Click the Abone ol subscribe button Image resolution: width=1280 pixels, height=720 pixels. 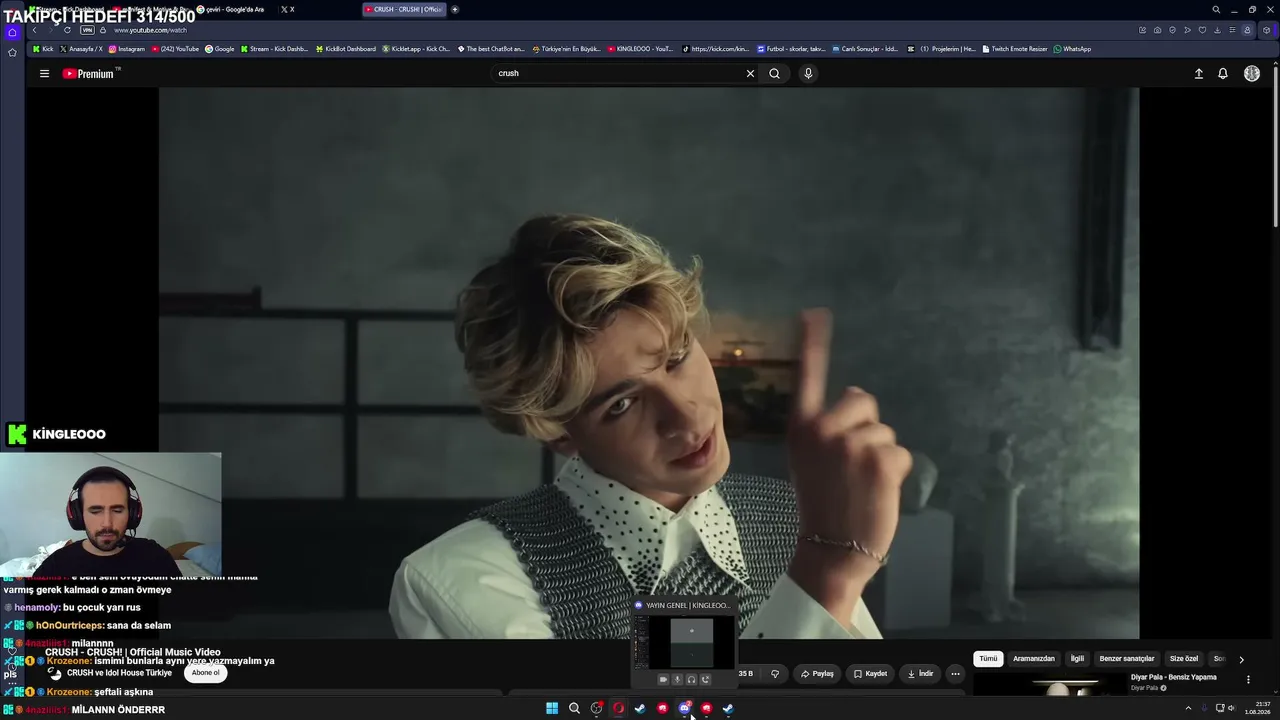point(205,673)
